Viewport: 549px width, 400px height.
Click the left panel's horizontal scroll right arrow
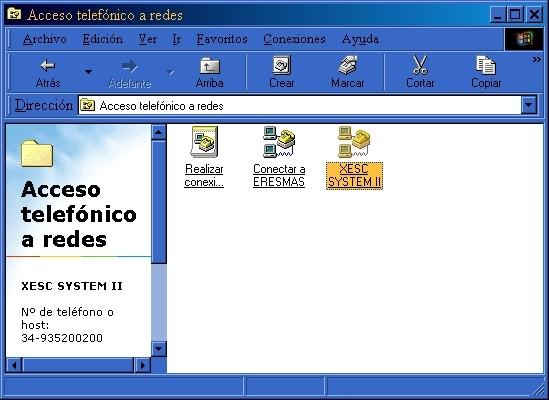143,365
